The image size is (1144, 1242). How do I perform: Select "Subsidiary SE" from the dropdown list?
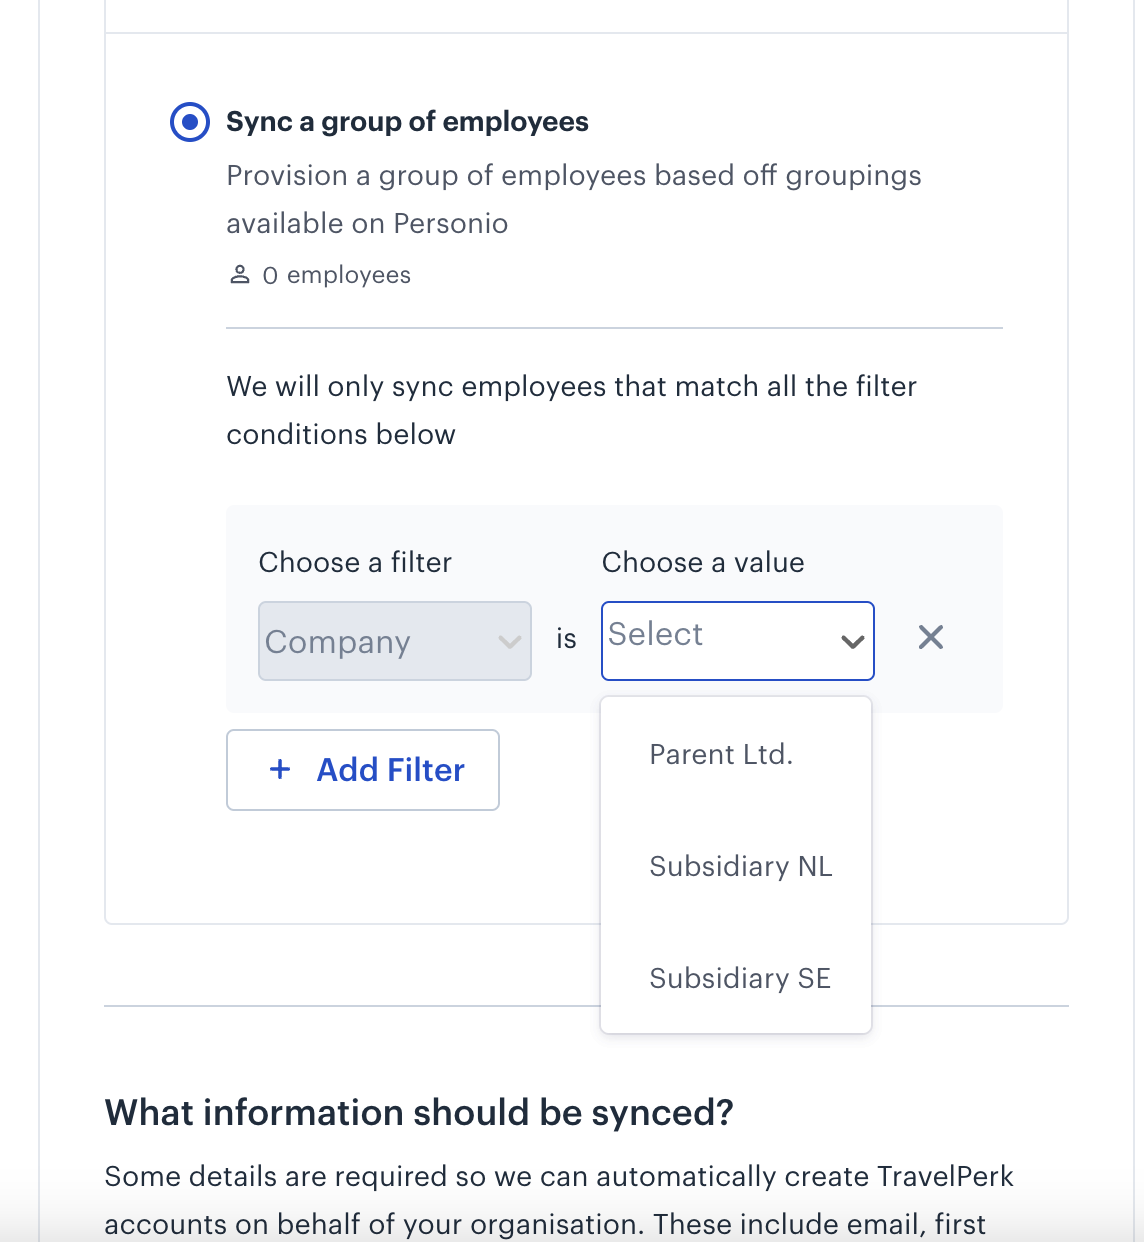pyautogui.click(x=740, y=978)
